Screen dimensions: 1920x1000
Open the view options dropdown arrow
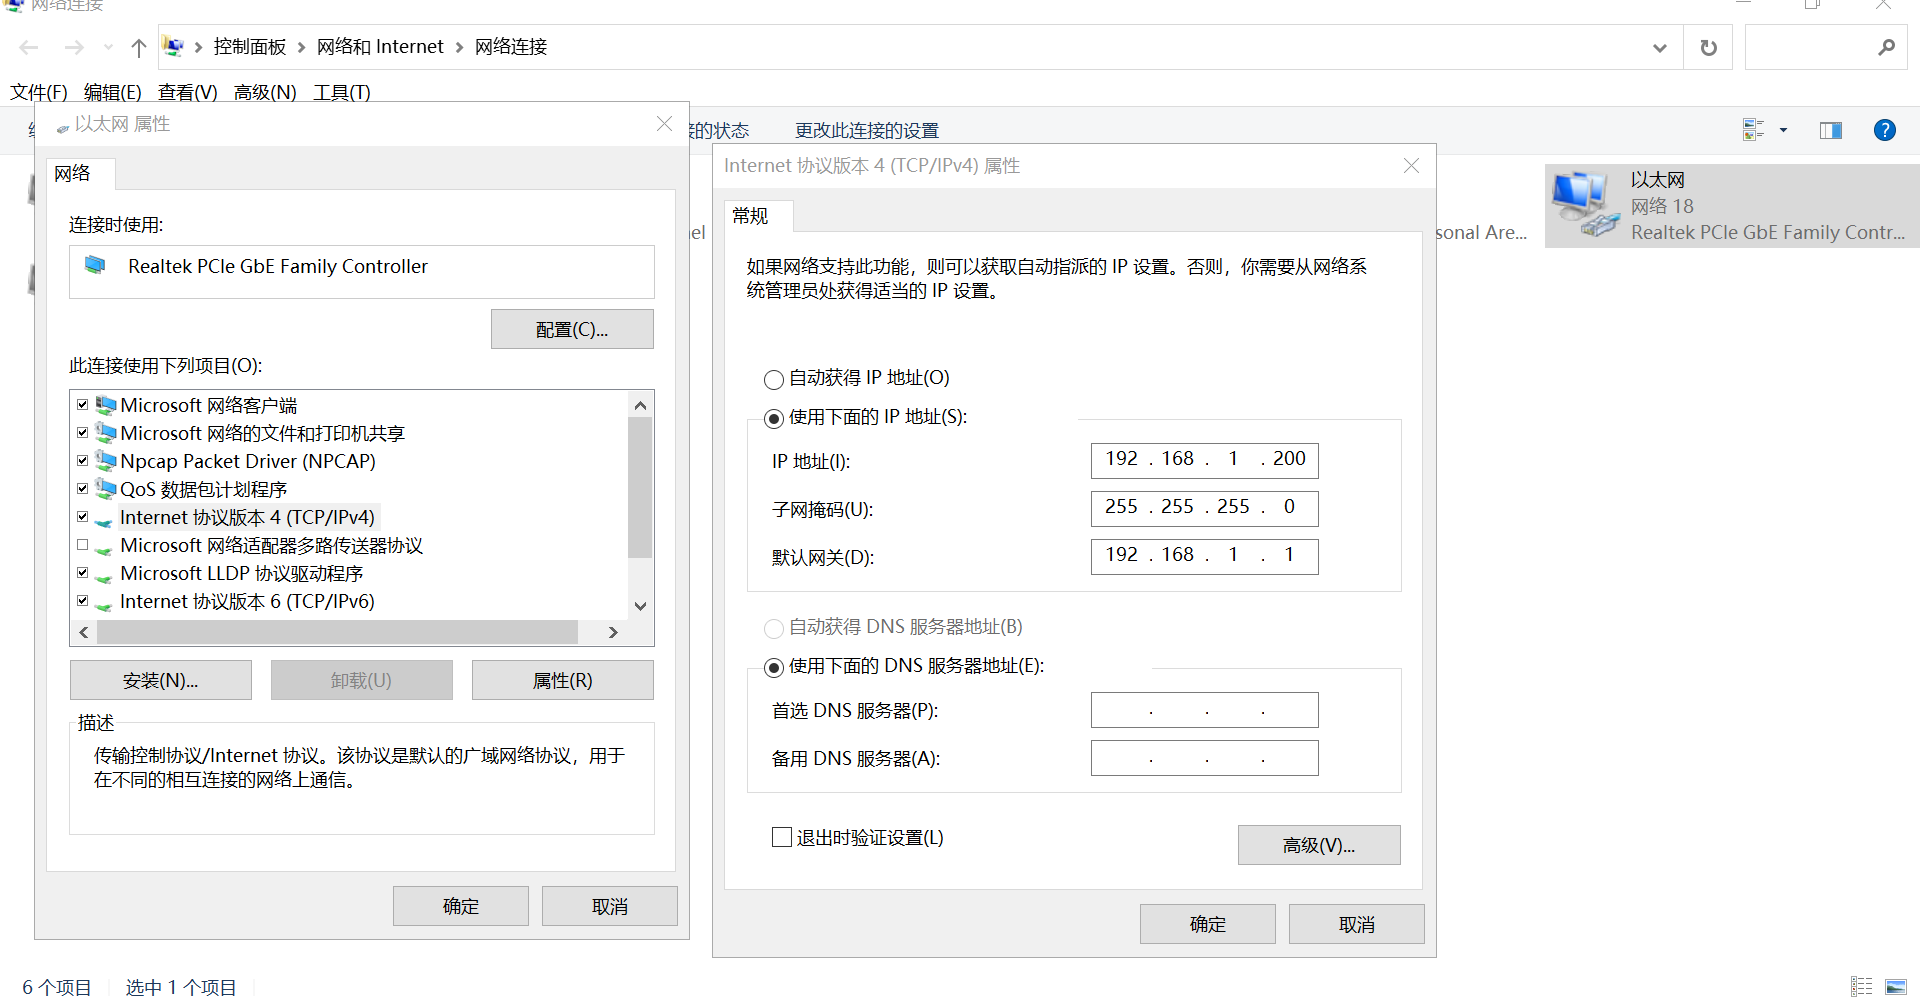point(1783,130)
